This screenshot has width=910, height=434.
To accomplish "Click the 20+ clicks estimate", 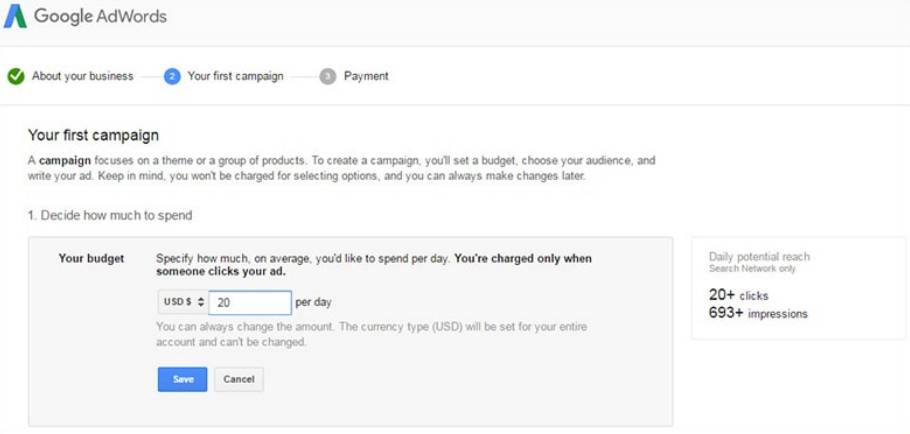I will (x=738, y=296).
